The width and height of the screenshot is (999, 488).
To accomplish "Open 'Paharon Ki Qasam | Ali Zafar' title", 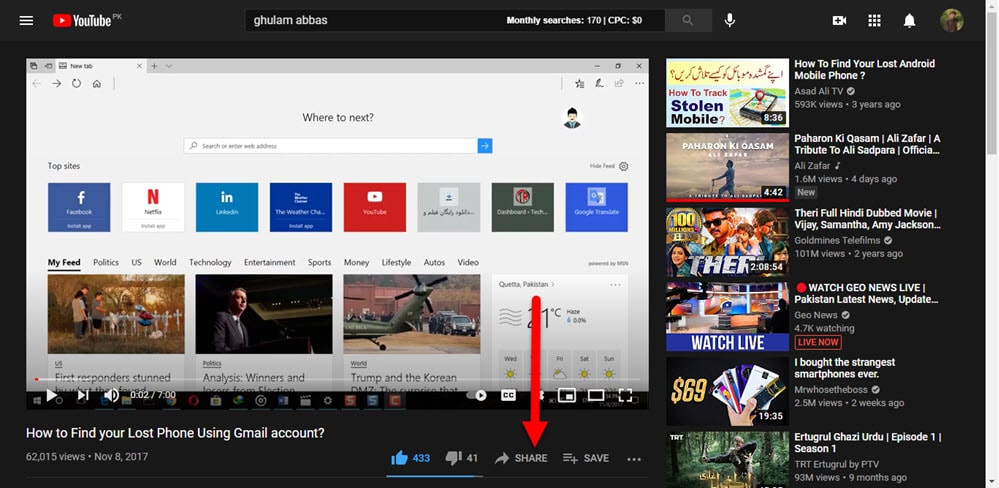I will 867,144.
